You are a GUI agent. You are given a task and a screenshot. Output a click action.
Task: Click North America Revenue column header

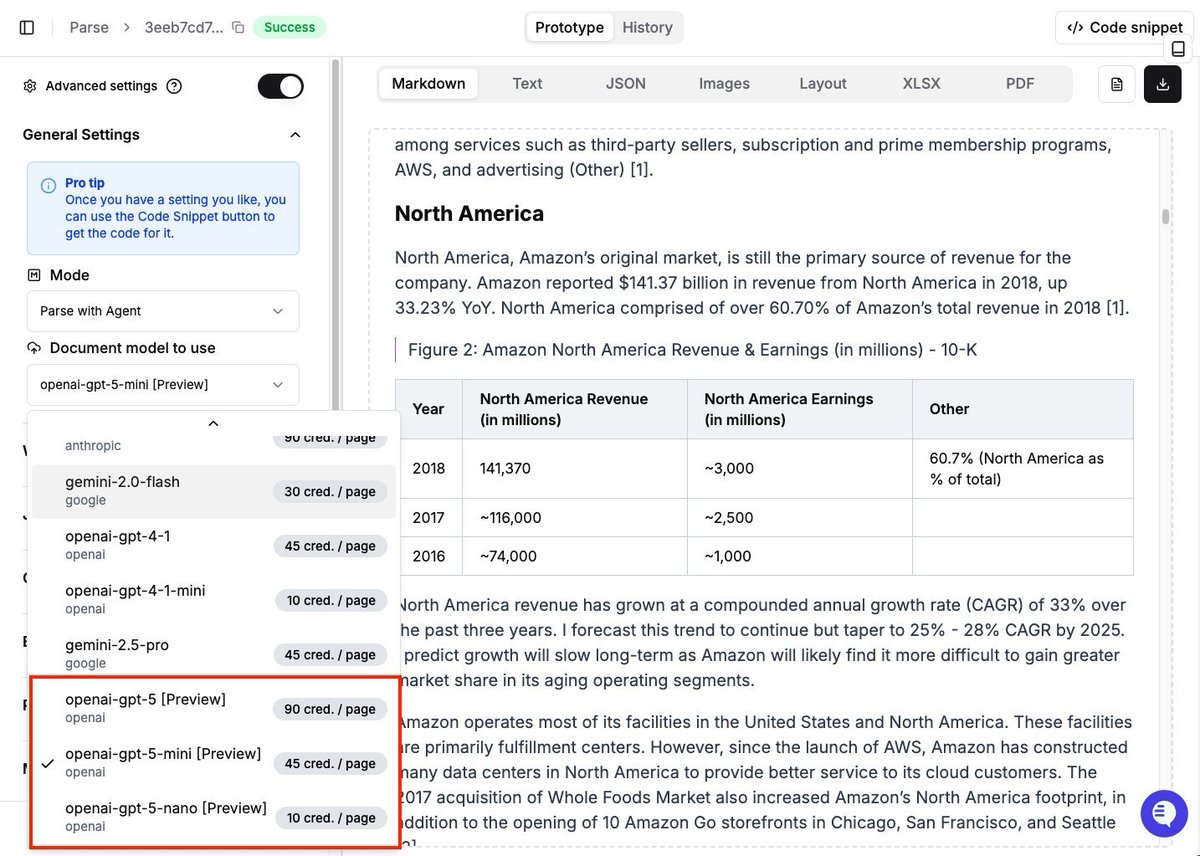click(575, 409)
